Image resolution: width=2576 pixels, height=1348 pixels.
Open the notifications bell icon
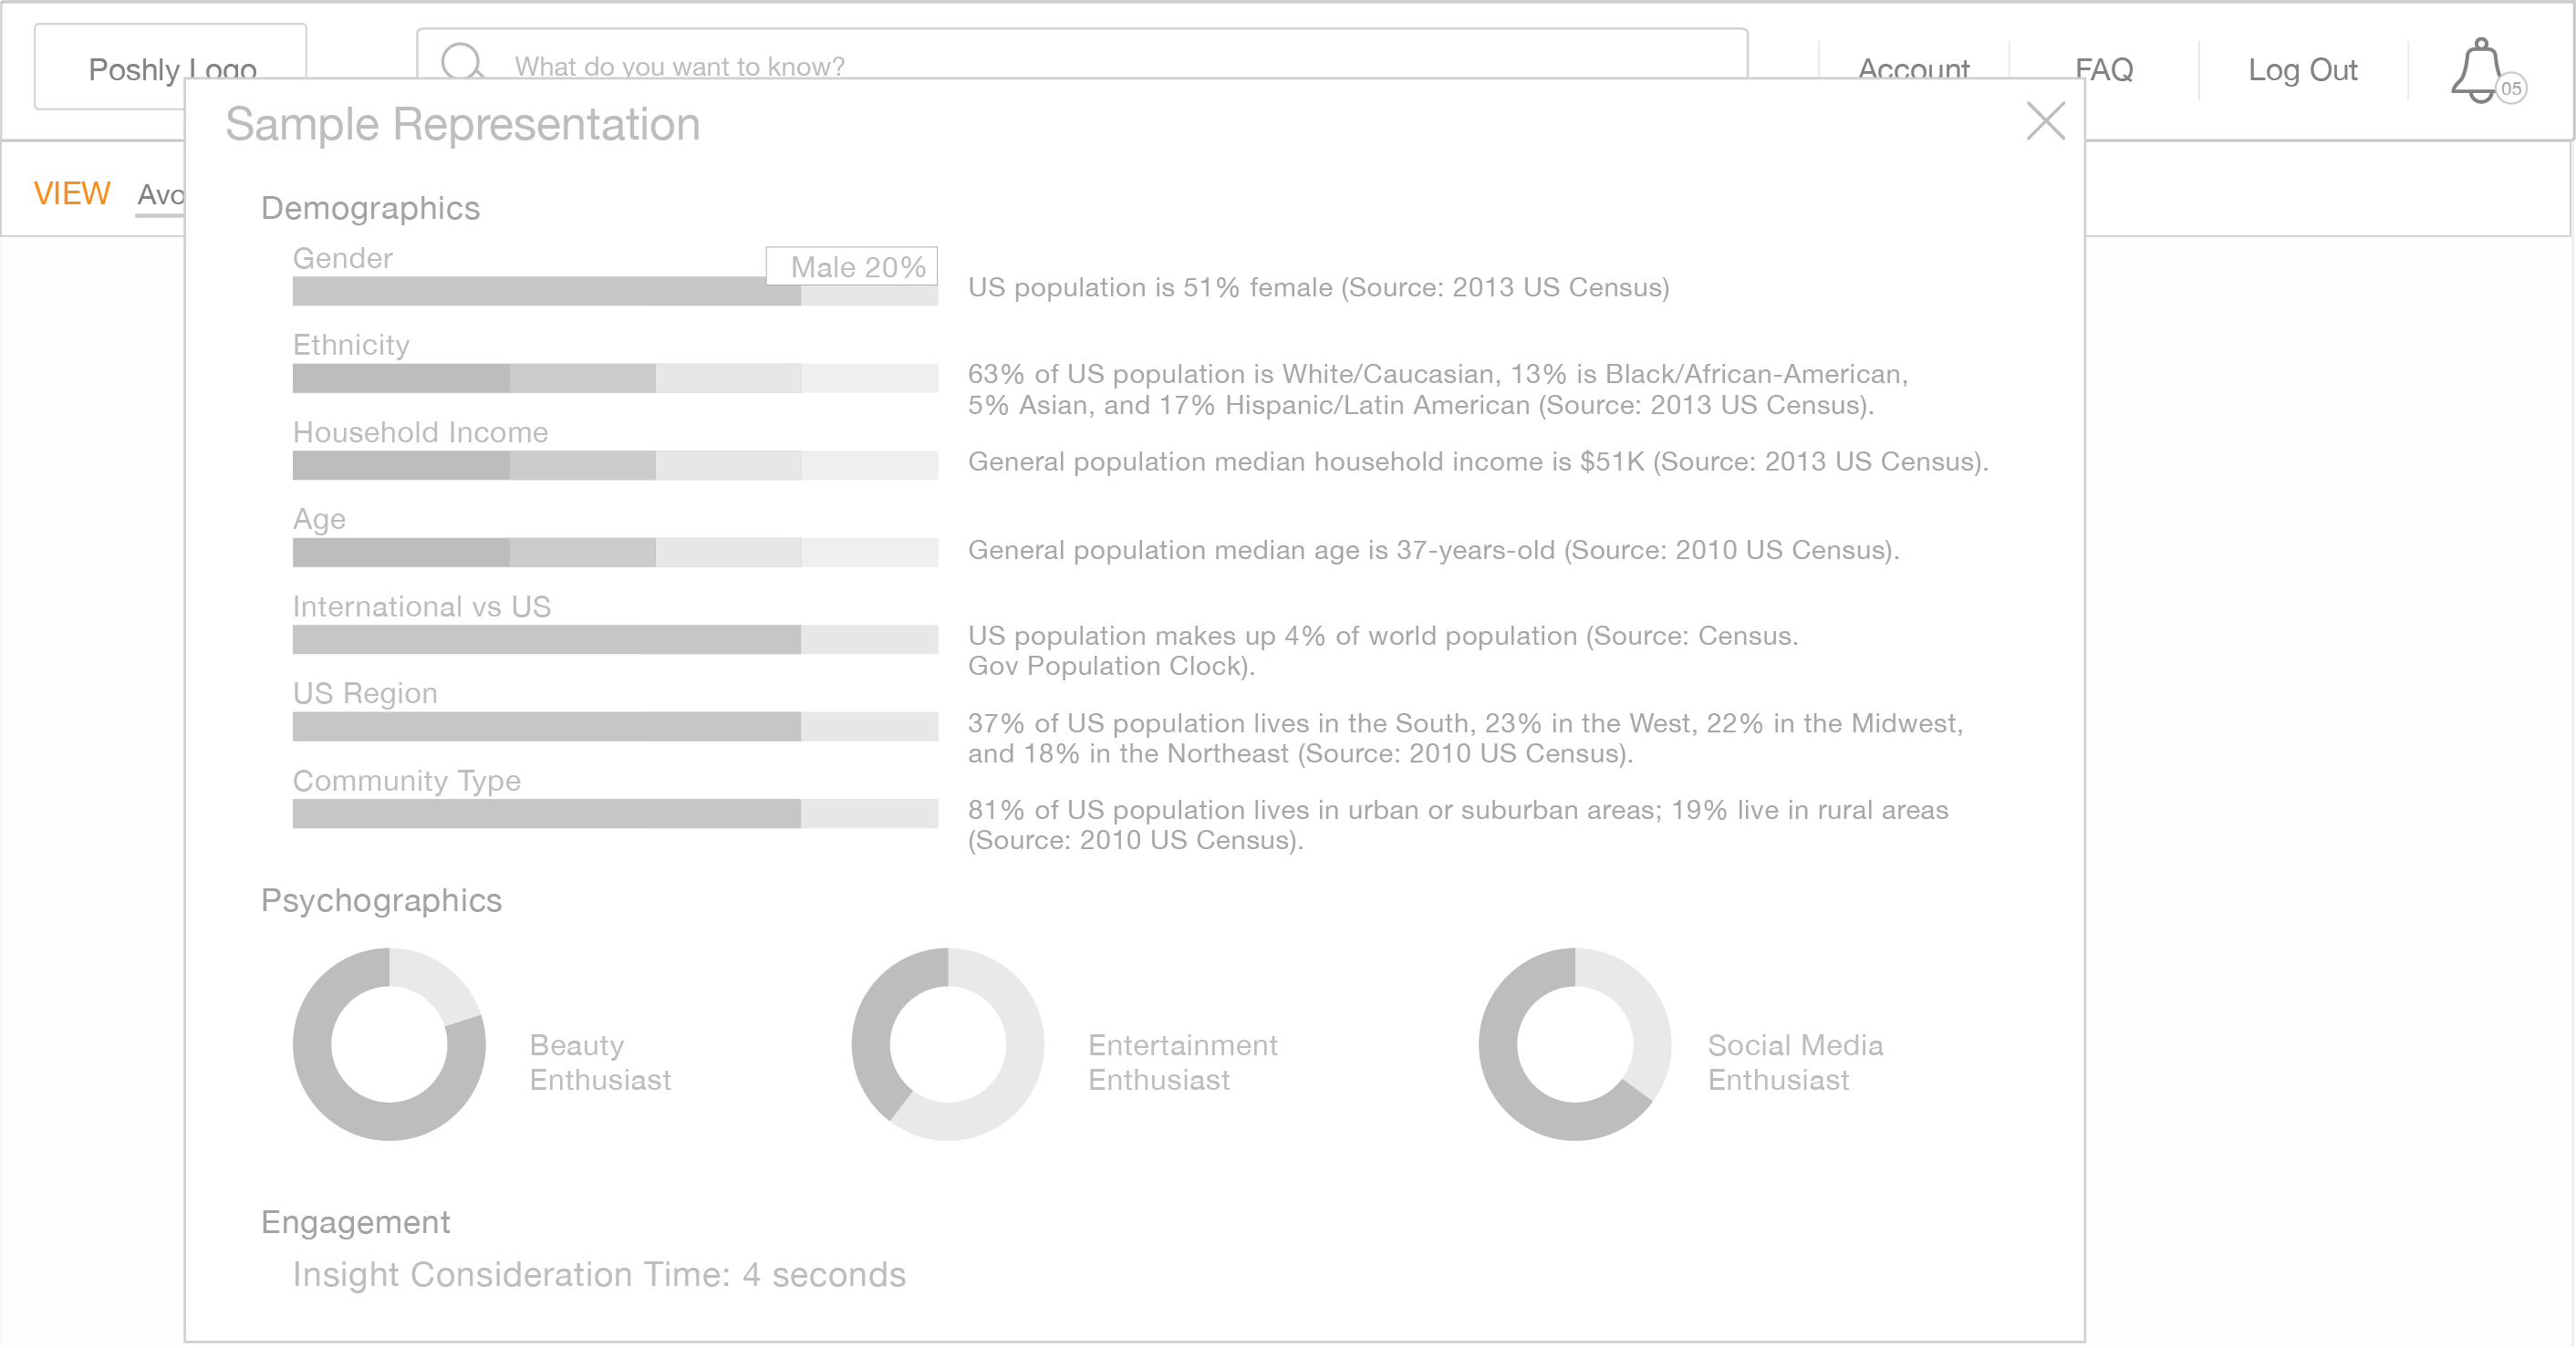point(2479,71)
